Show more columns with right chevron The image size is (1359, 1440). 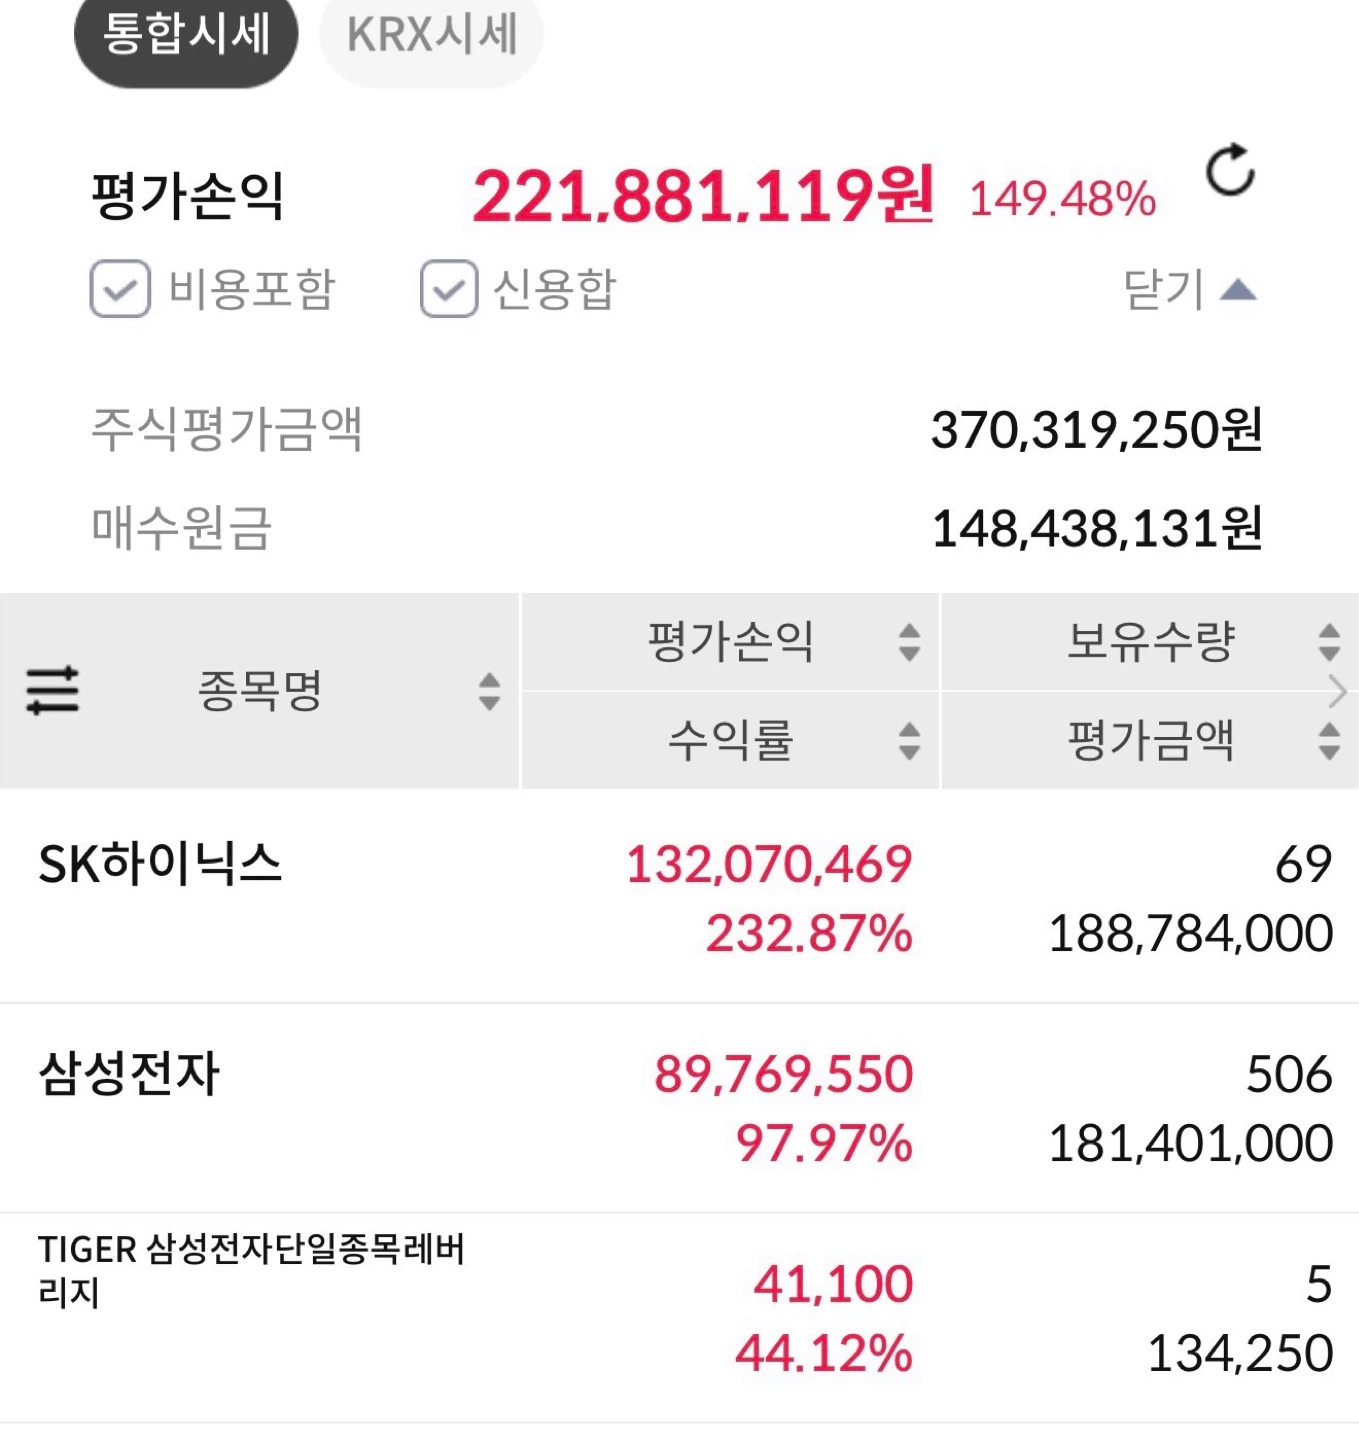coord(1338,691)
